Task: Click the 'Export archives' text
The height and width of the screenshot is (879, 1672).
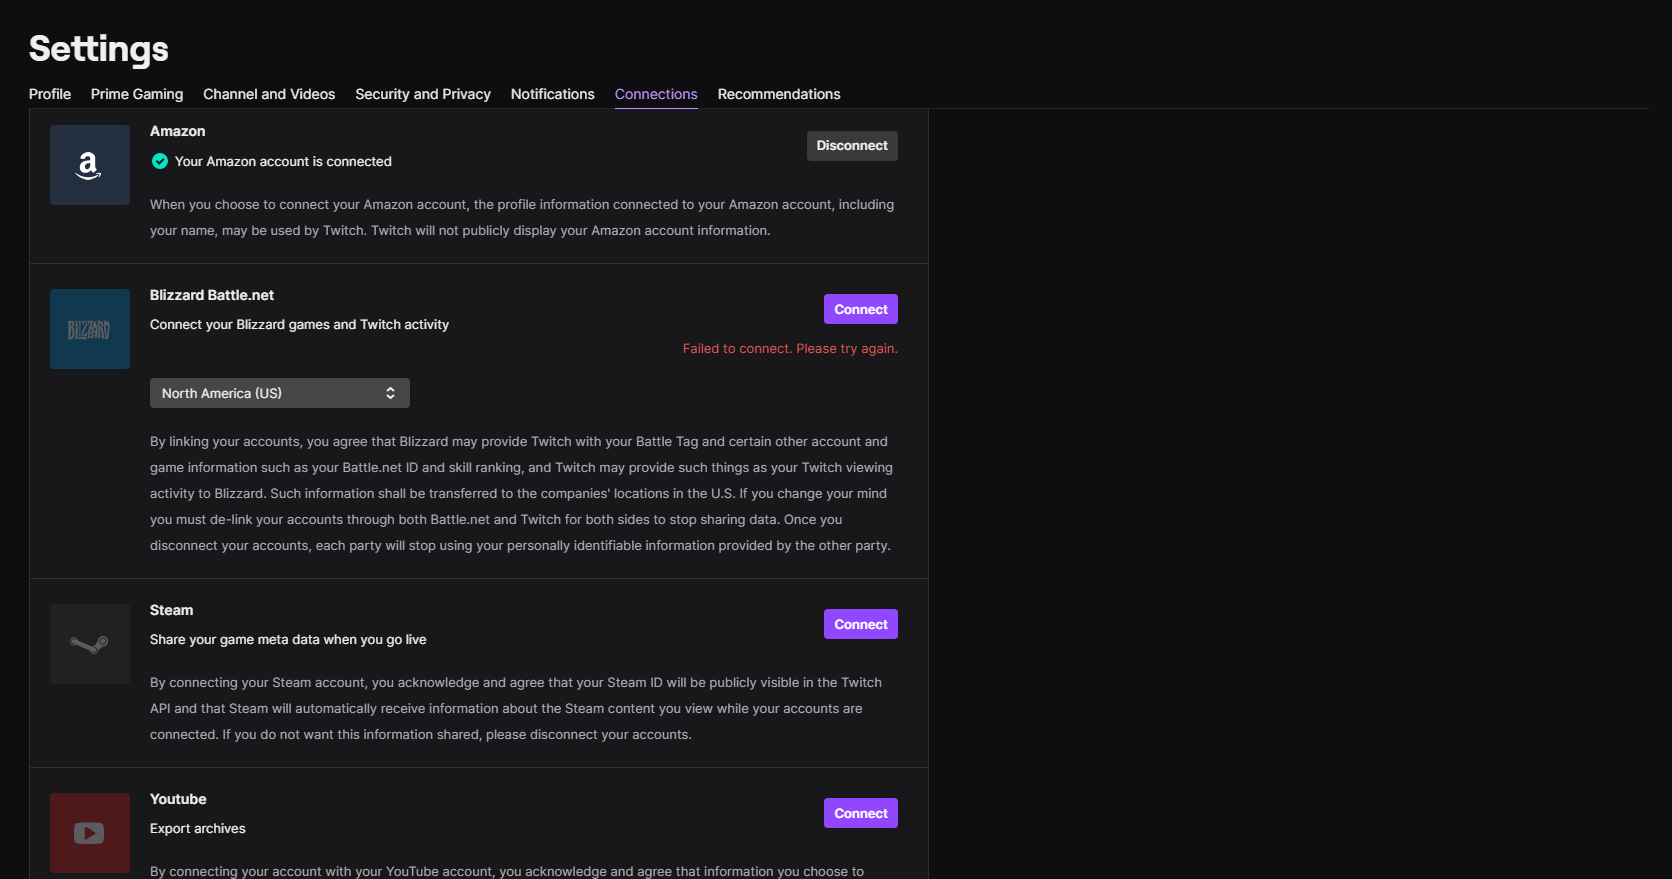Action: click(198, 828)
